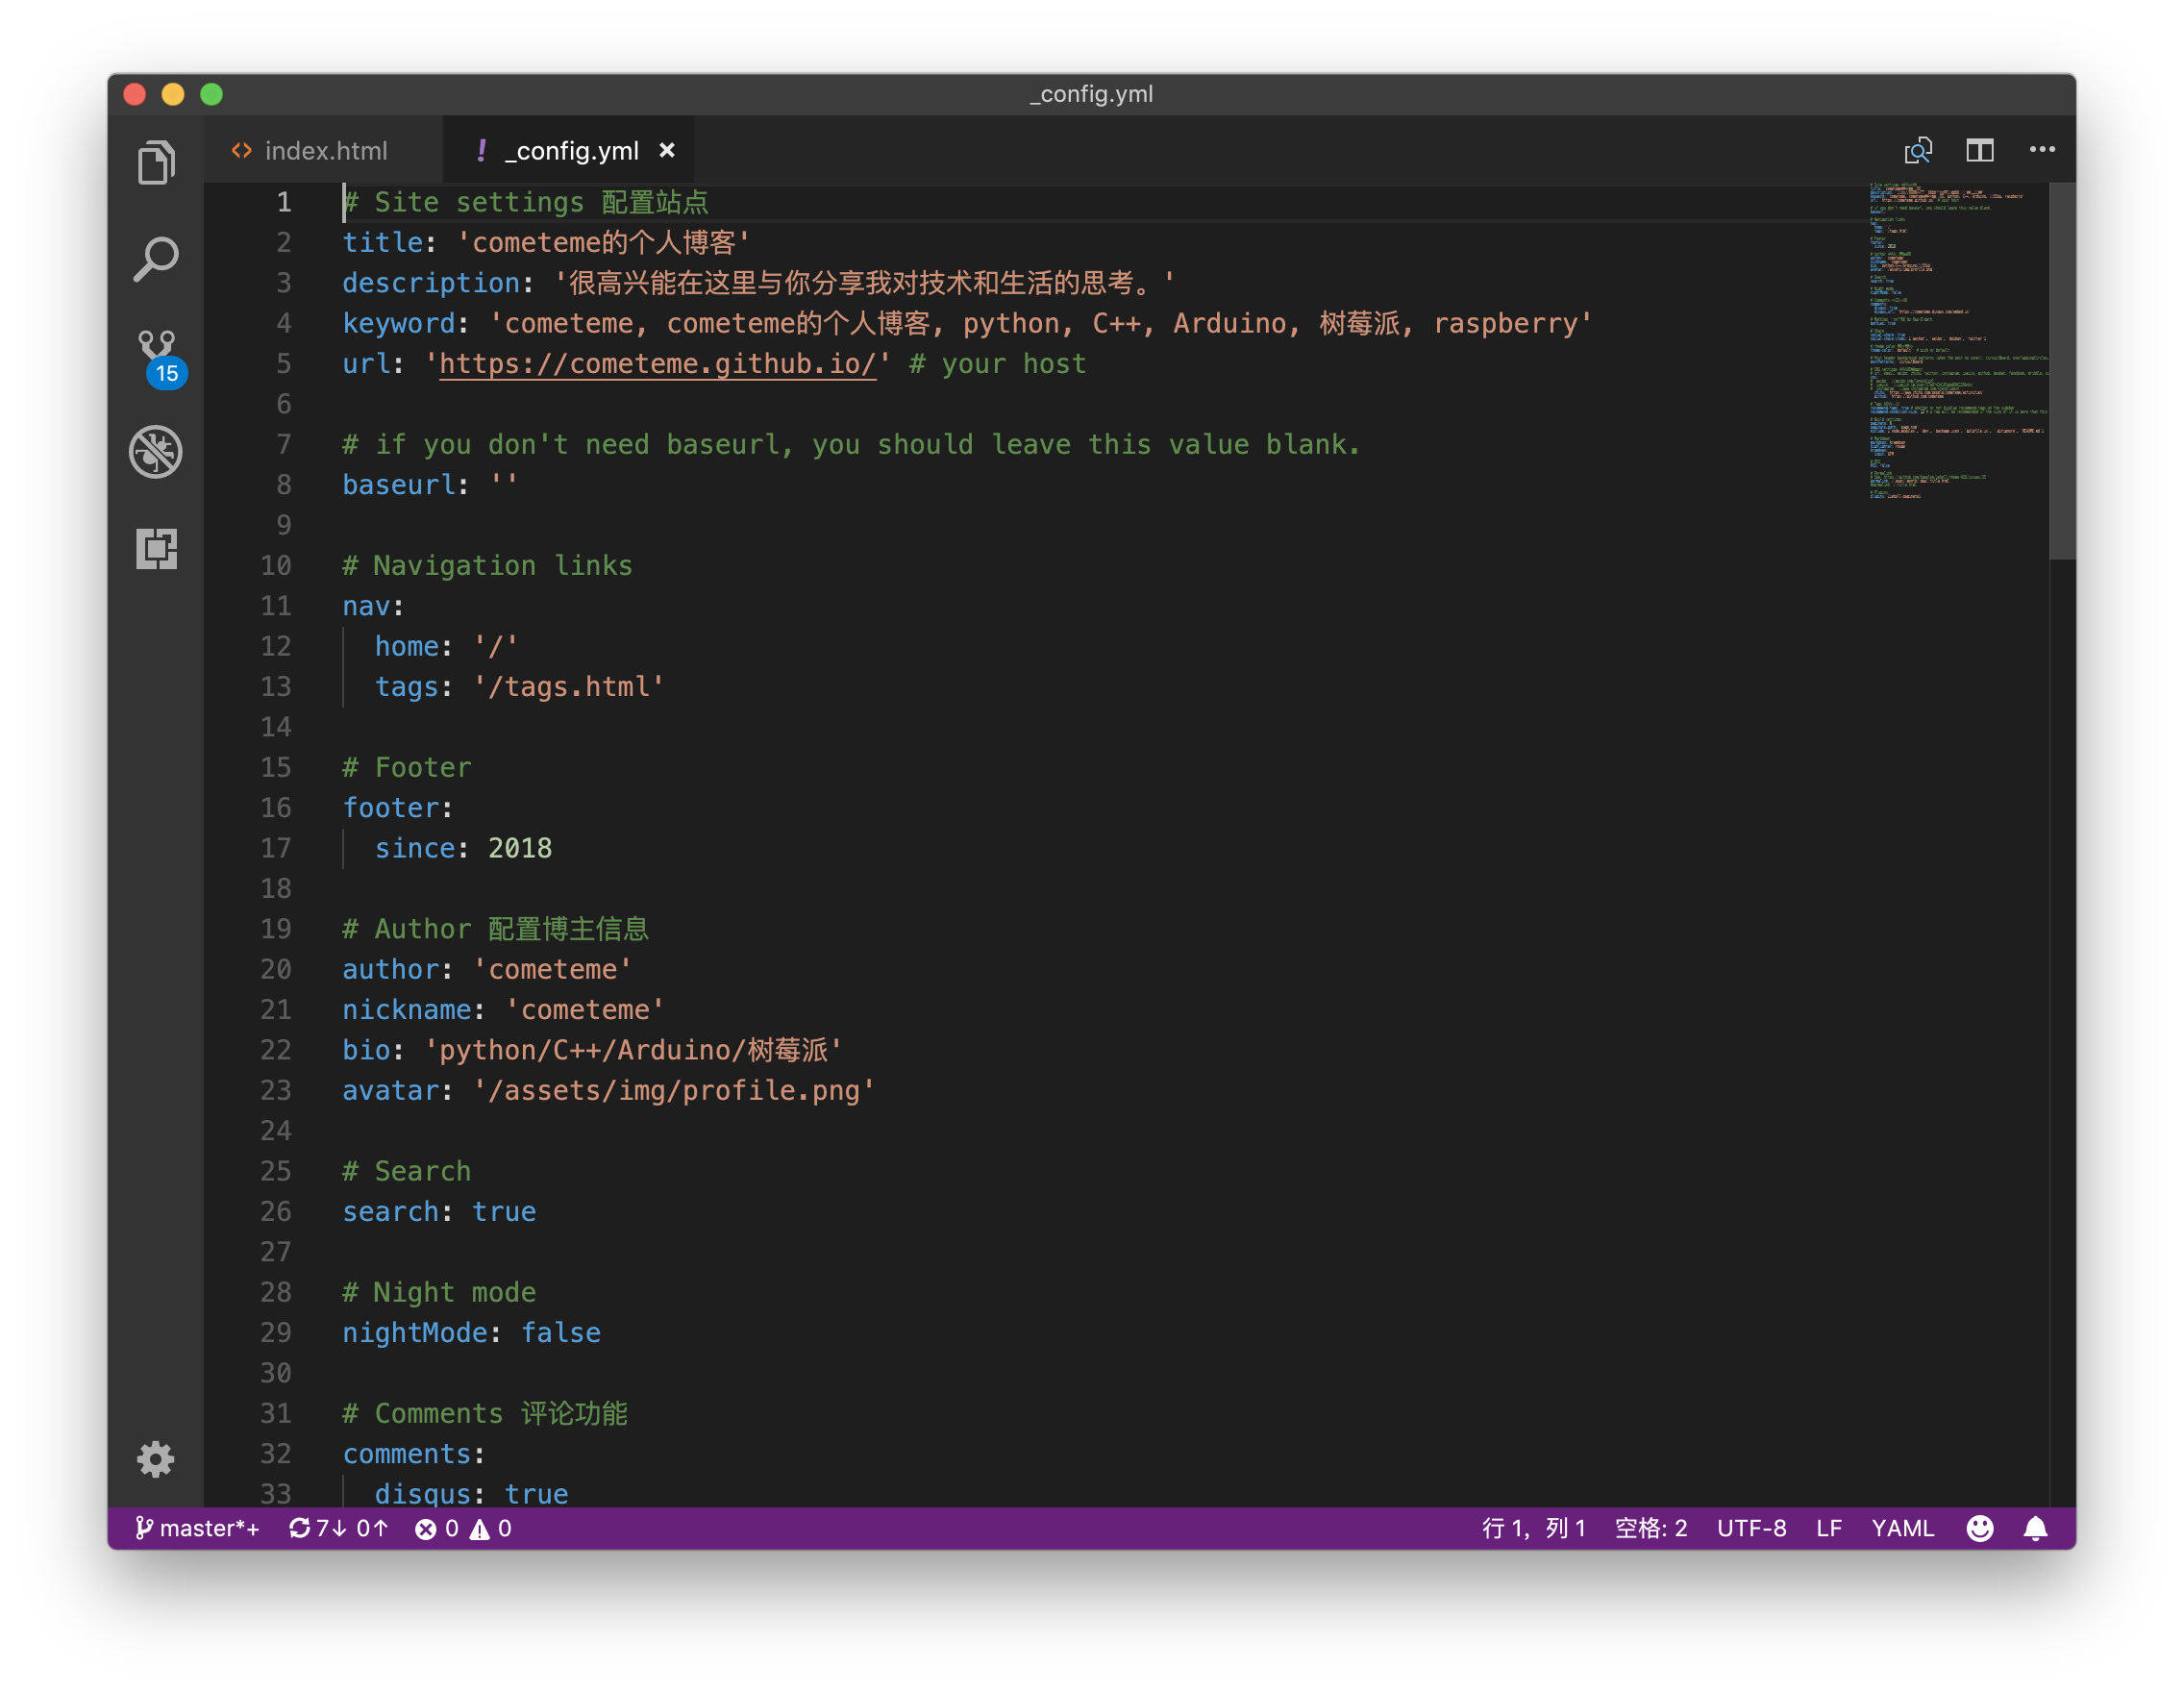Click the '# Footer' comment
Viewport: 2184px width, 1692px height.
click(x=406, y=768)
